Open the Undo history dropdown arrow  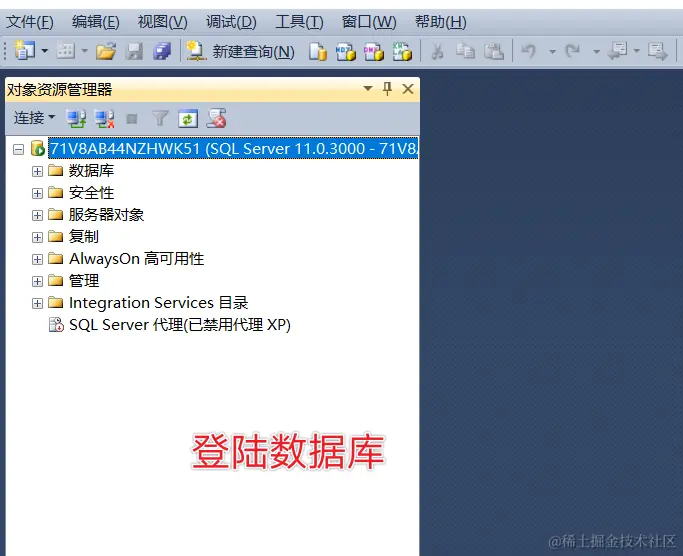[x=552, y=52]
